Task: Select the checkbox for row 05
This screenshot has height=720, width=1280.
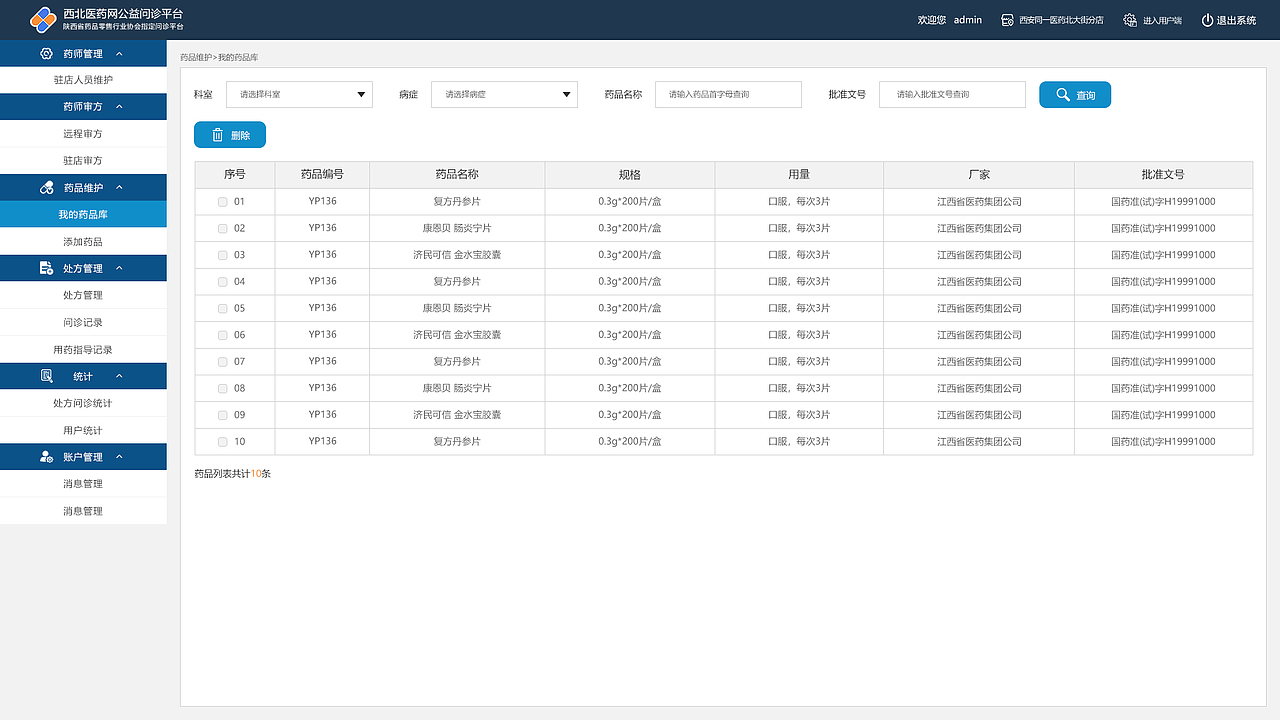Action: tap(222, 308)
